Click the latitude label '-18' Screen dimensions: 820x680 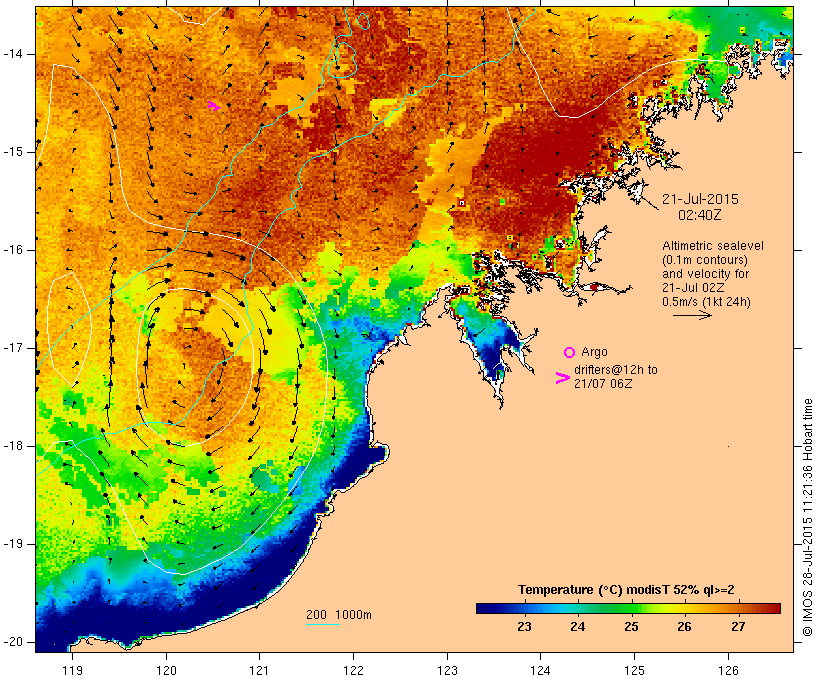13,446
